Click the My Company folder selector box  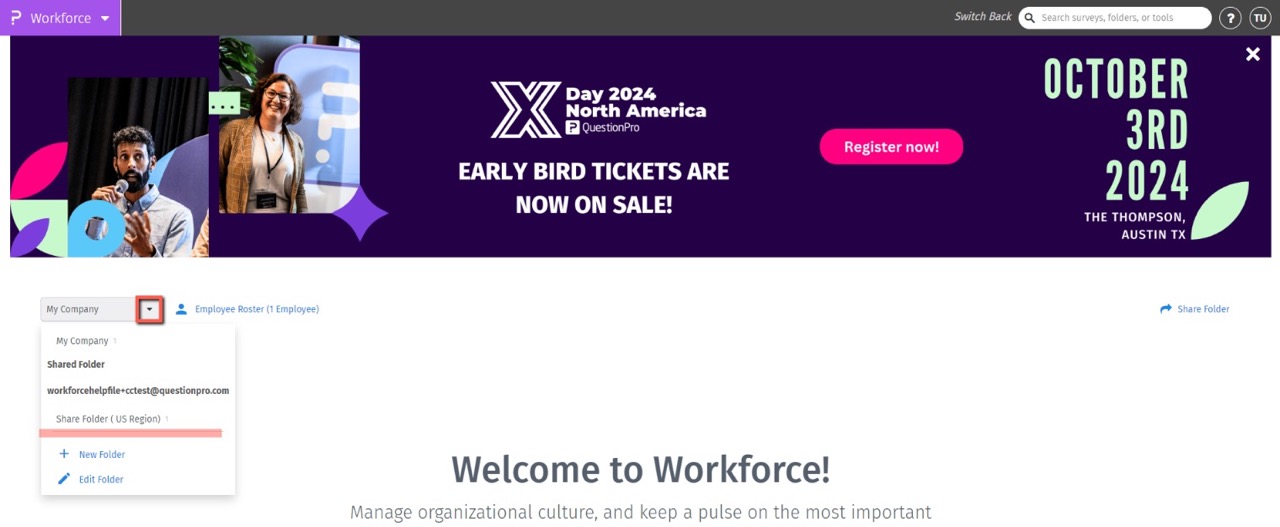[x=88, y=309]
